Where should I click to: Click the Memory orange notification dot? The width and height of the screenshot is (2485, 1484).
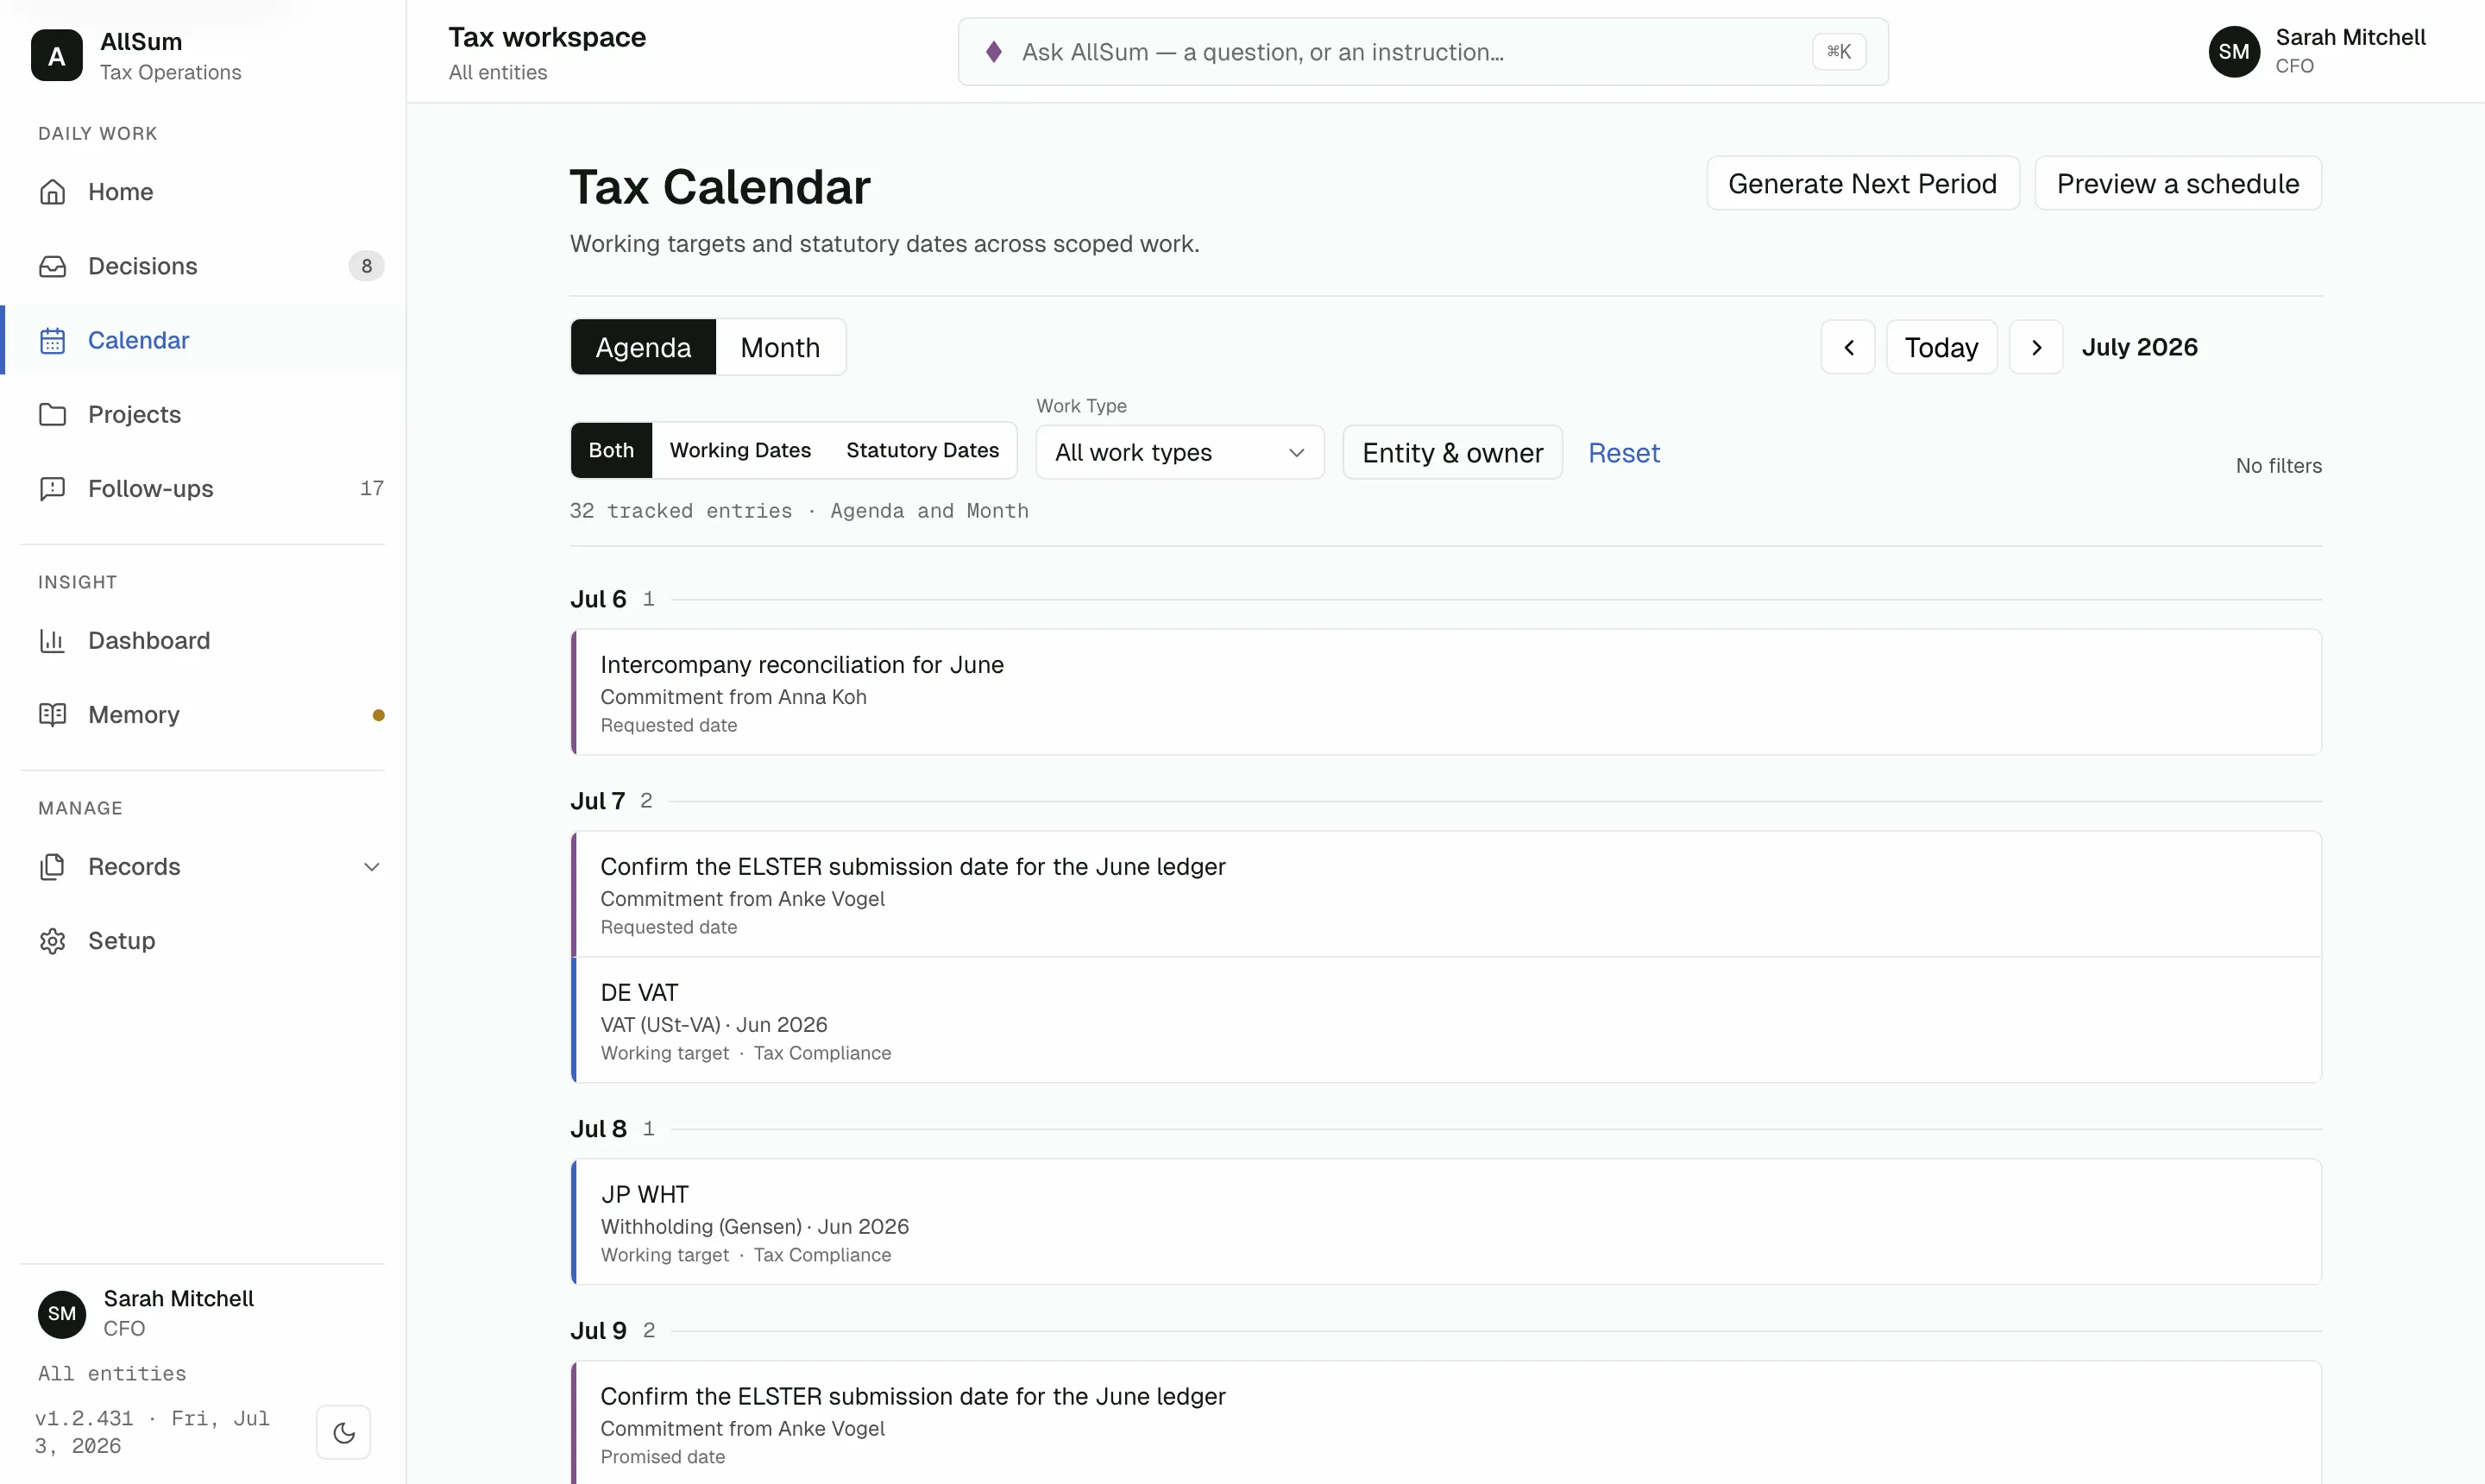click(x=378, y=715)
